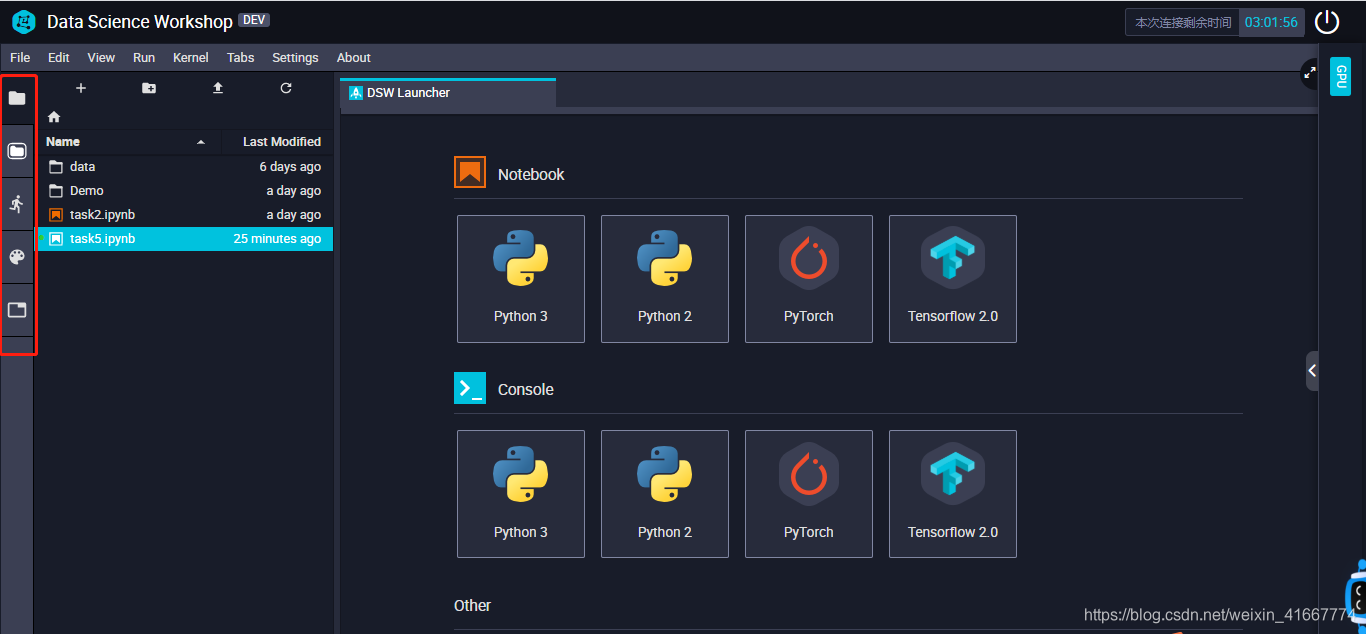Start Python 2 console

tap(665, 494)
